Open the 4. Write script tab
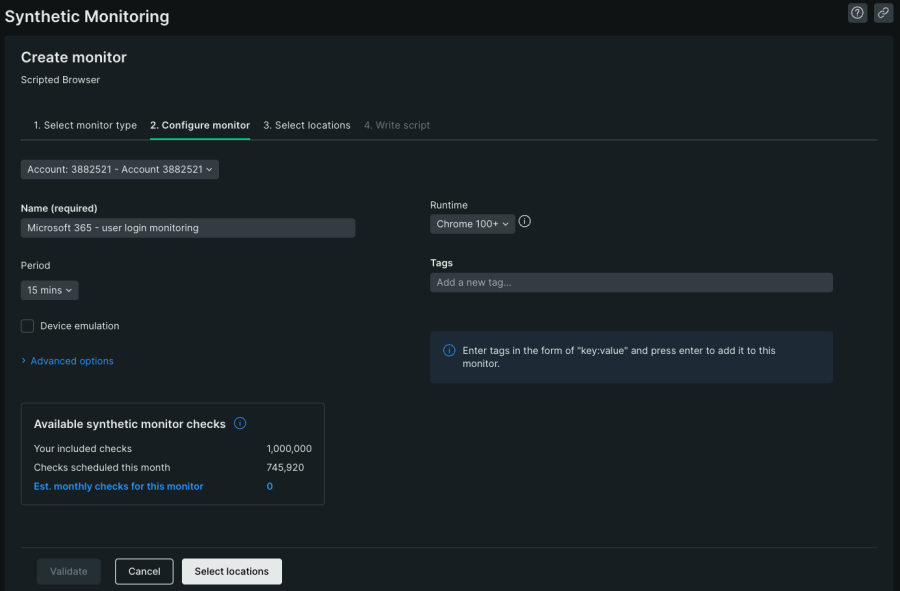Screen dimensions: 900x591 click(397, 125)
